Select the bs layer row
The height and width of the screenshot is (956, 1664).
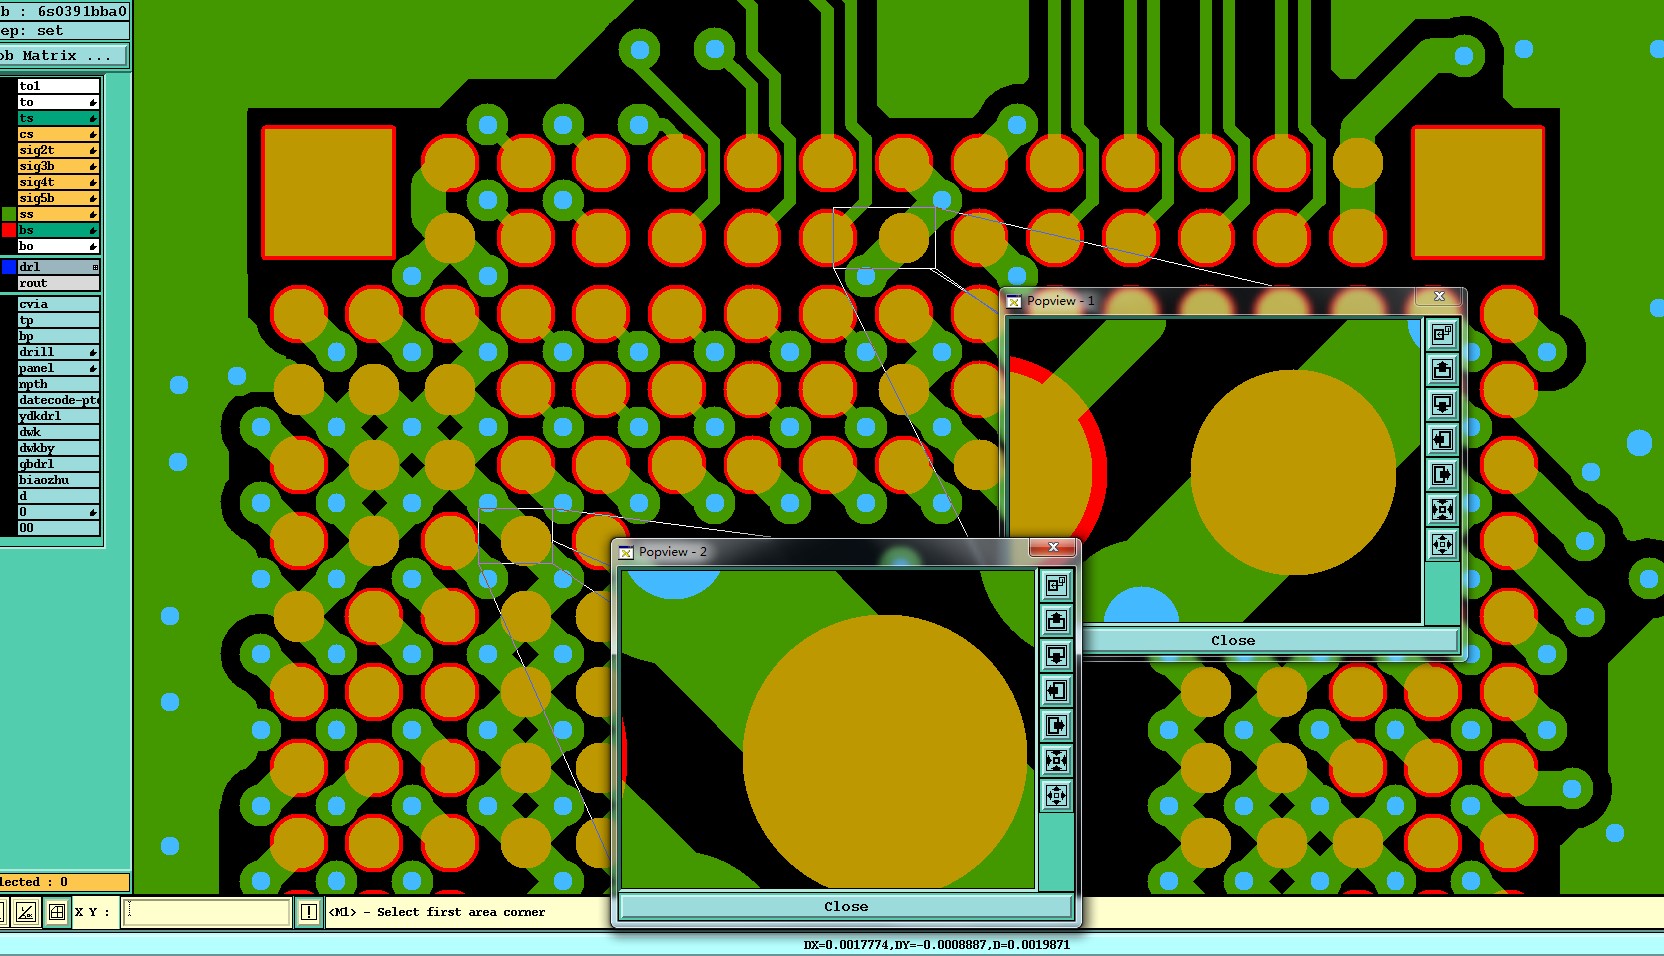coord(59,230)
